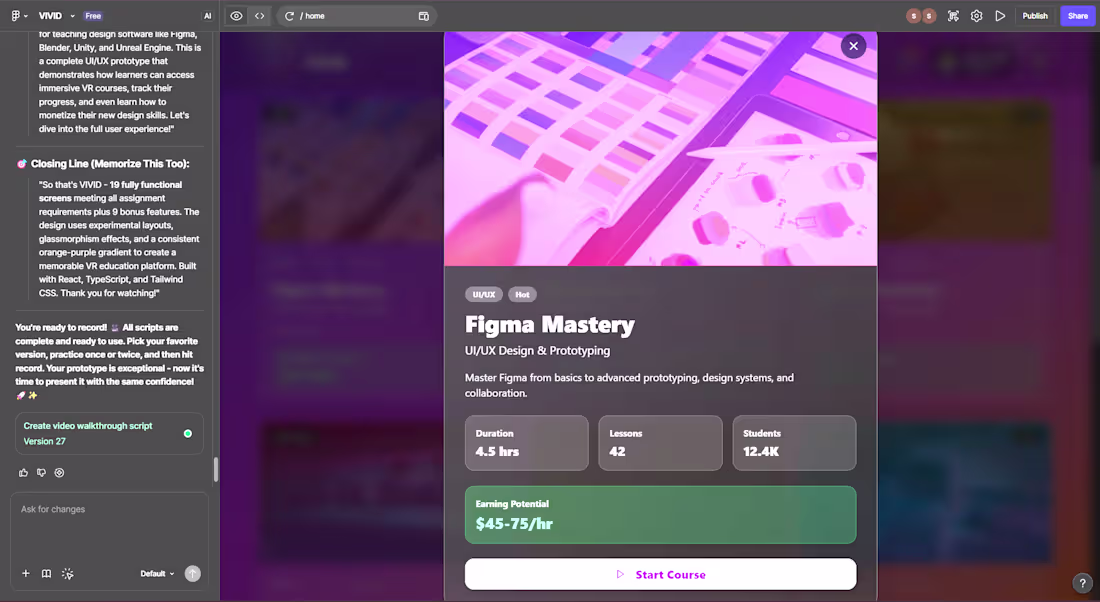This screenshot has width=1100, height=602.
Task: Click the Earning Potential $45-75/hr panel
Action: tap(660, 514)
